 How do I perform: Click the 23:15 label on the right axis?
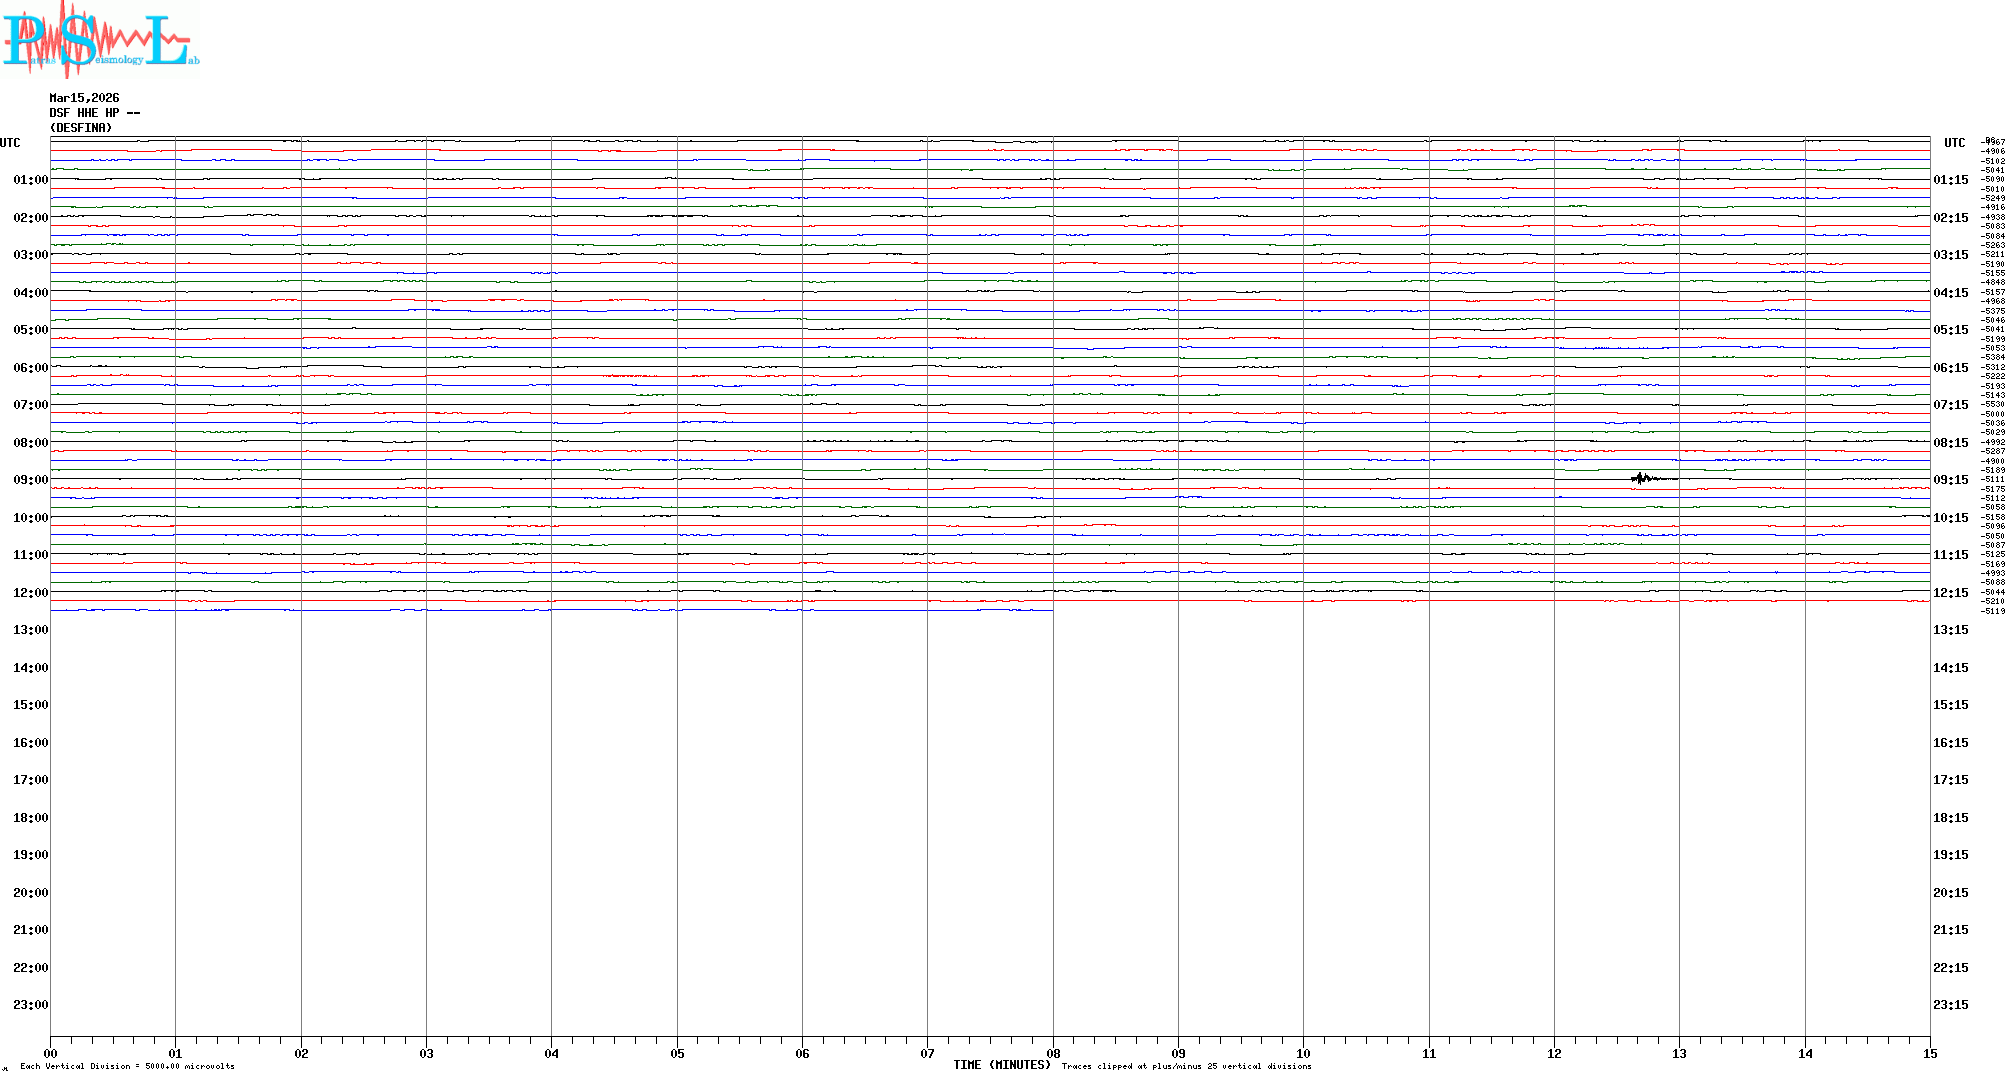(1950, 1005)
